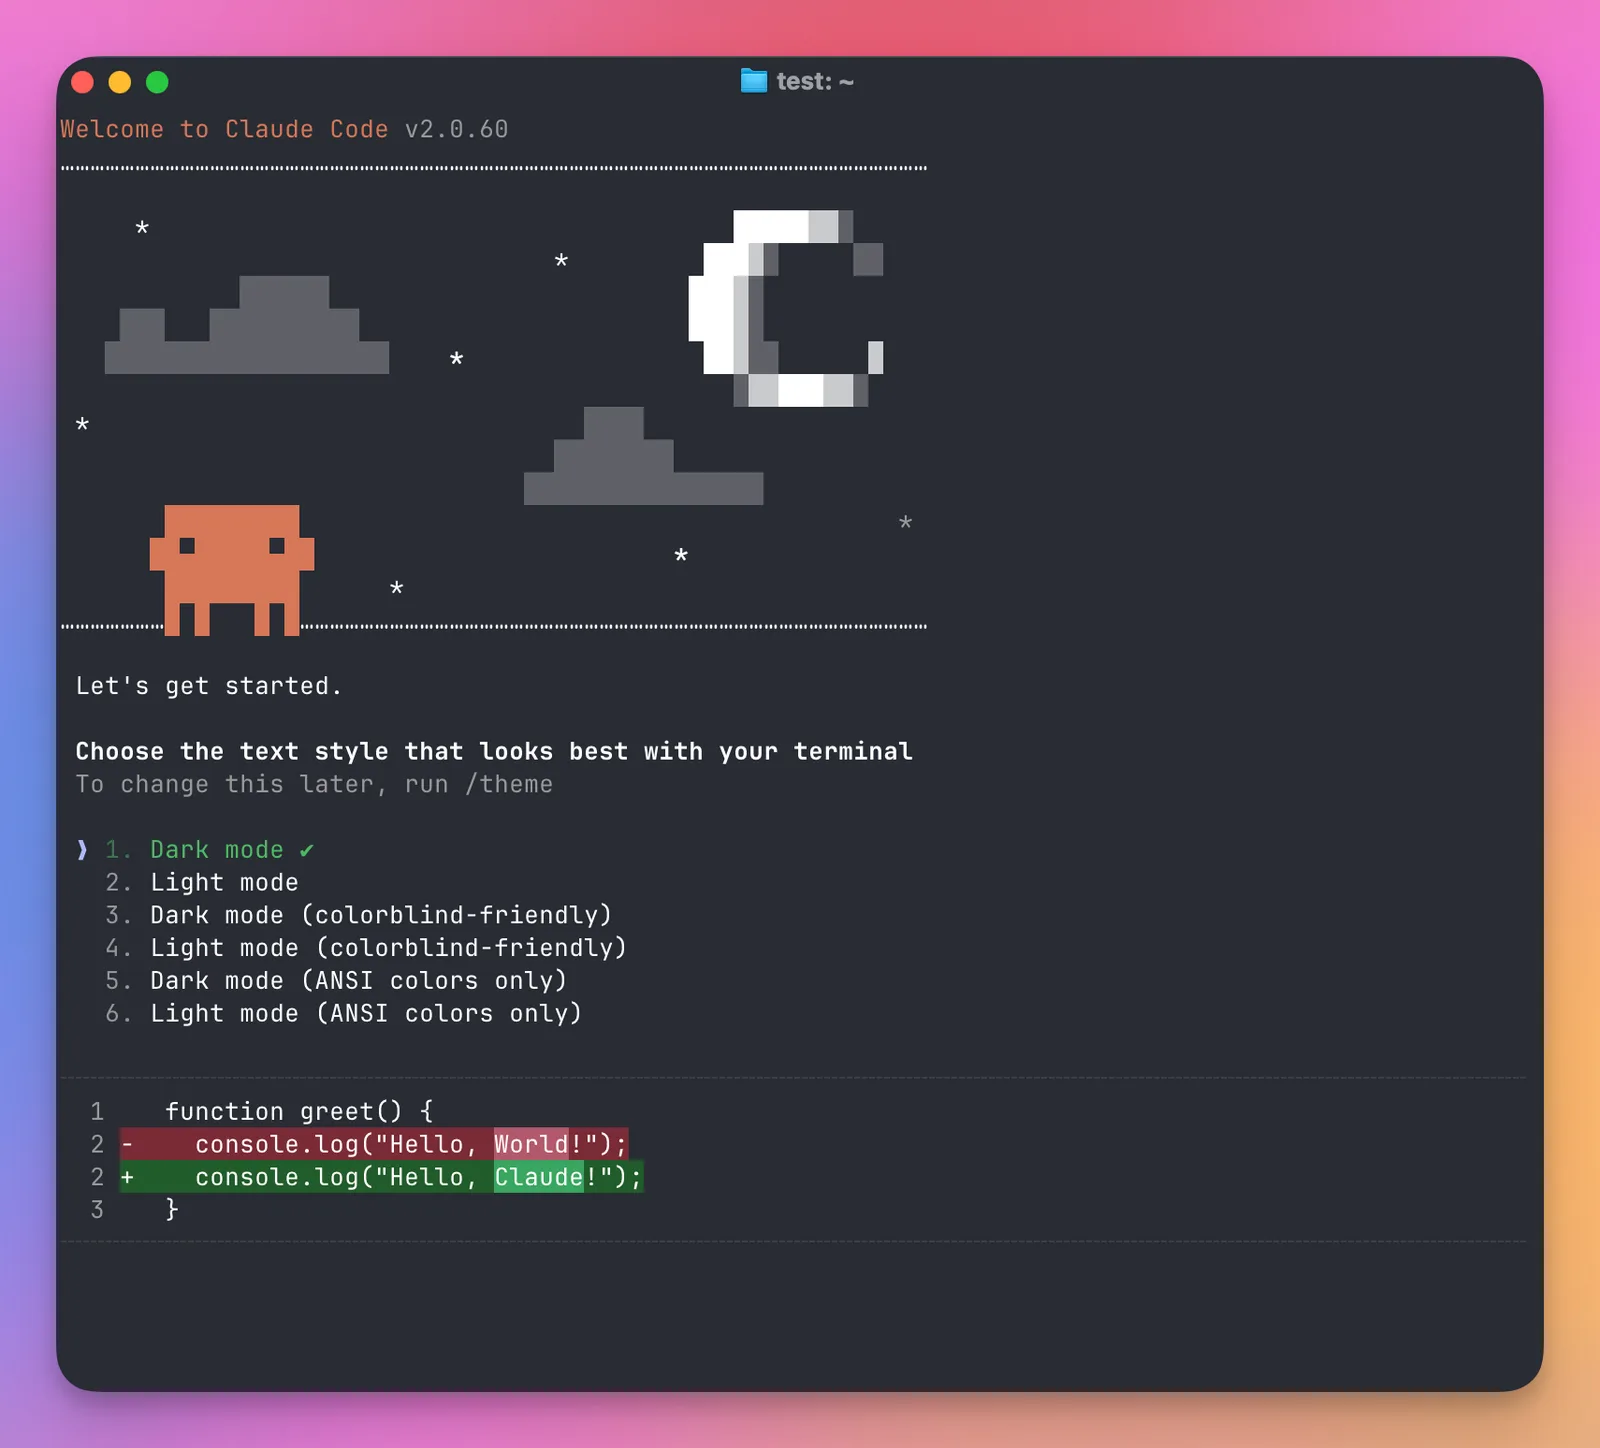Click the plus marker on the added line

(127, 1177)
